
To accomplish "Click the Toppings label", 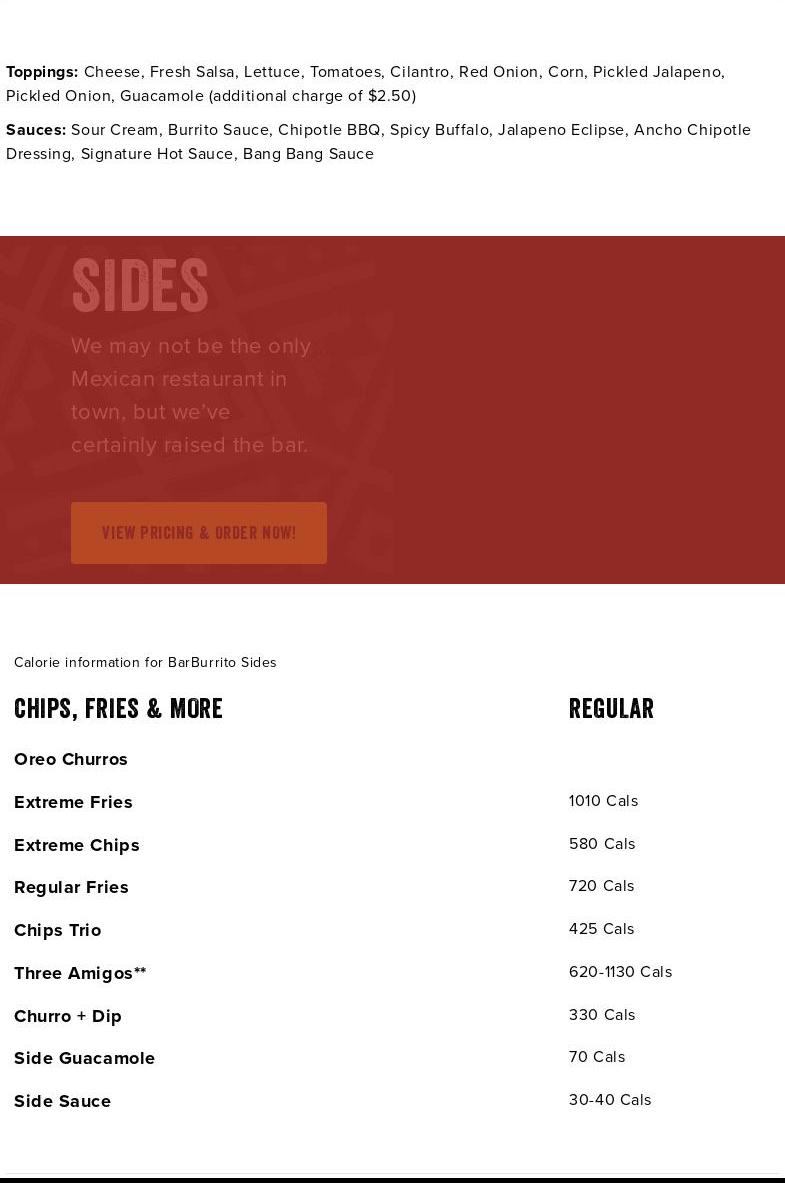I will 42,72.
